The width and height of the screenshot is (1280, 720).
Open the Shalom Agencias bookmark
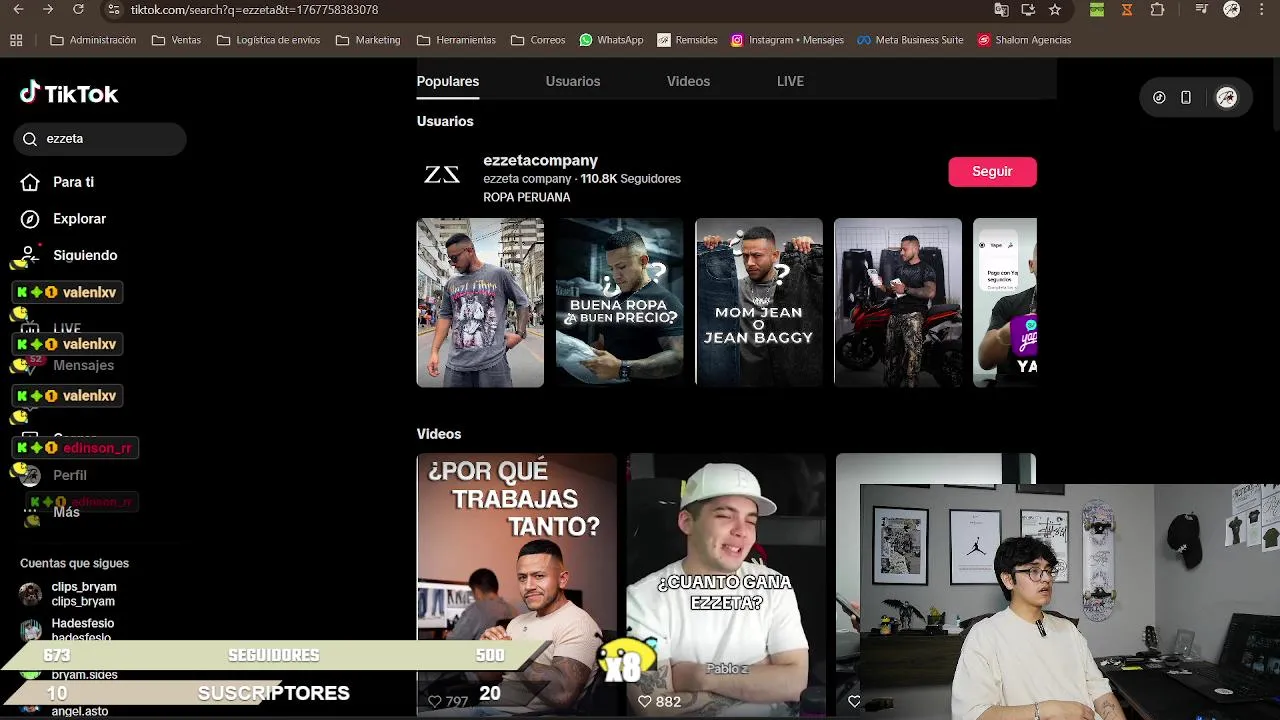(1024, 40)
